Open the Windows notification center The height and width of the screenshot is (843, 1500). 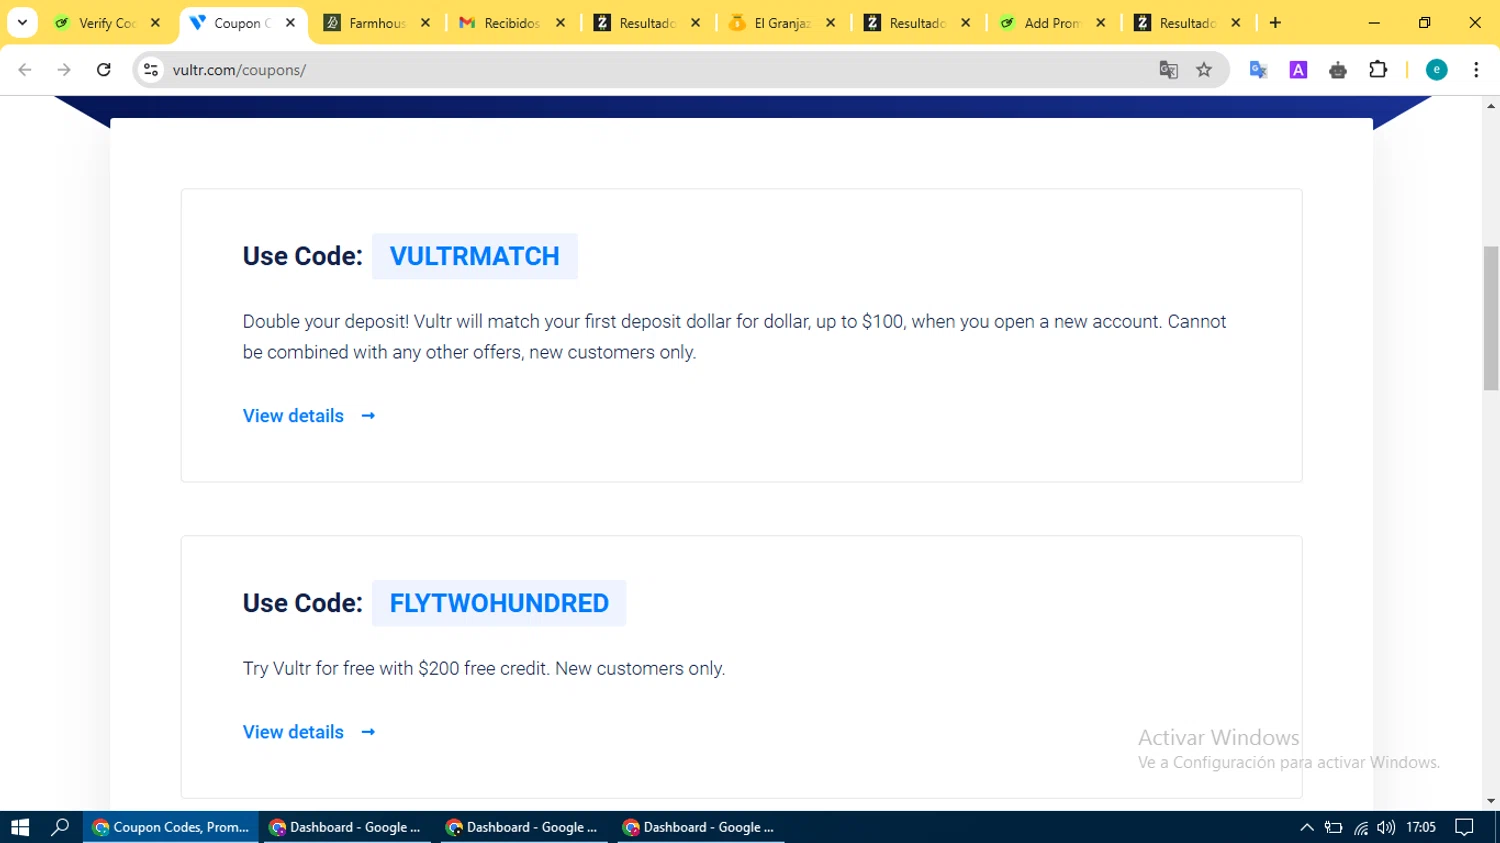[1465, 827]
